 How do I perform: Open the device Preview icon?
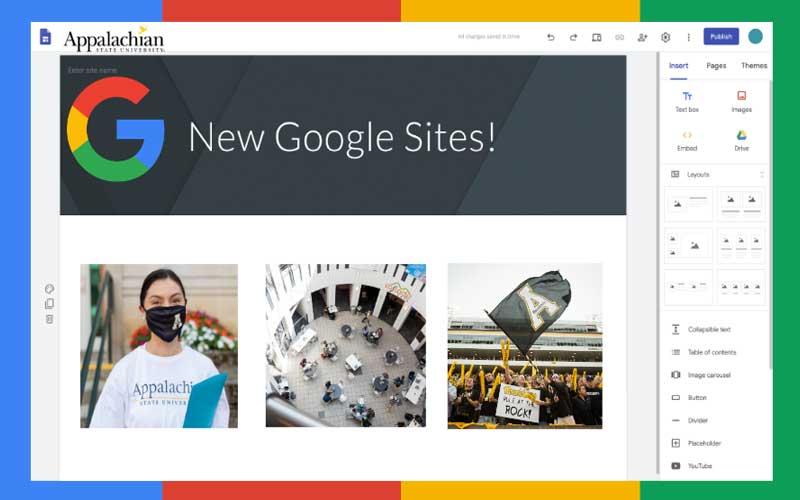(596, 37)
